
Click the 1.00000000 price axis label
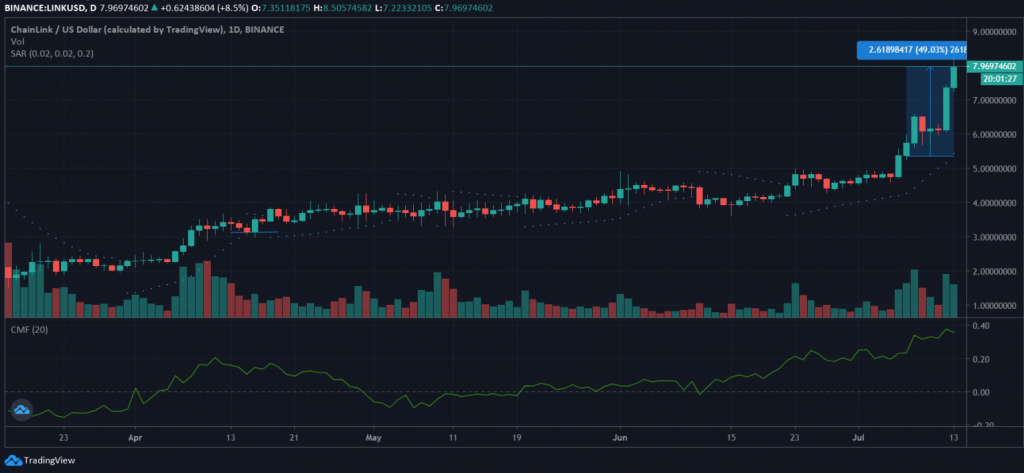[x=994, y=306]
